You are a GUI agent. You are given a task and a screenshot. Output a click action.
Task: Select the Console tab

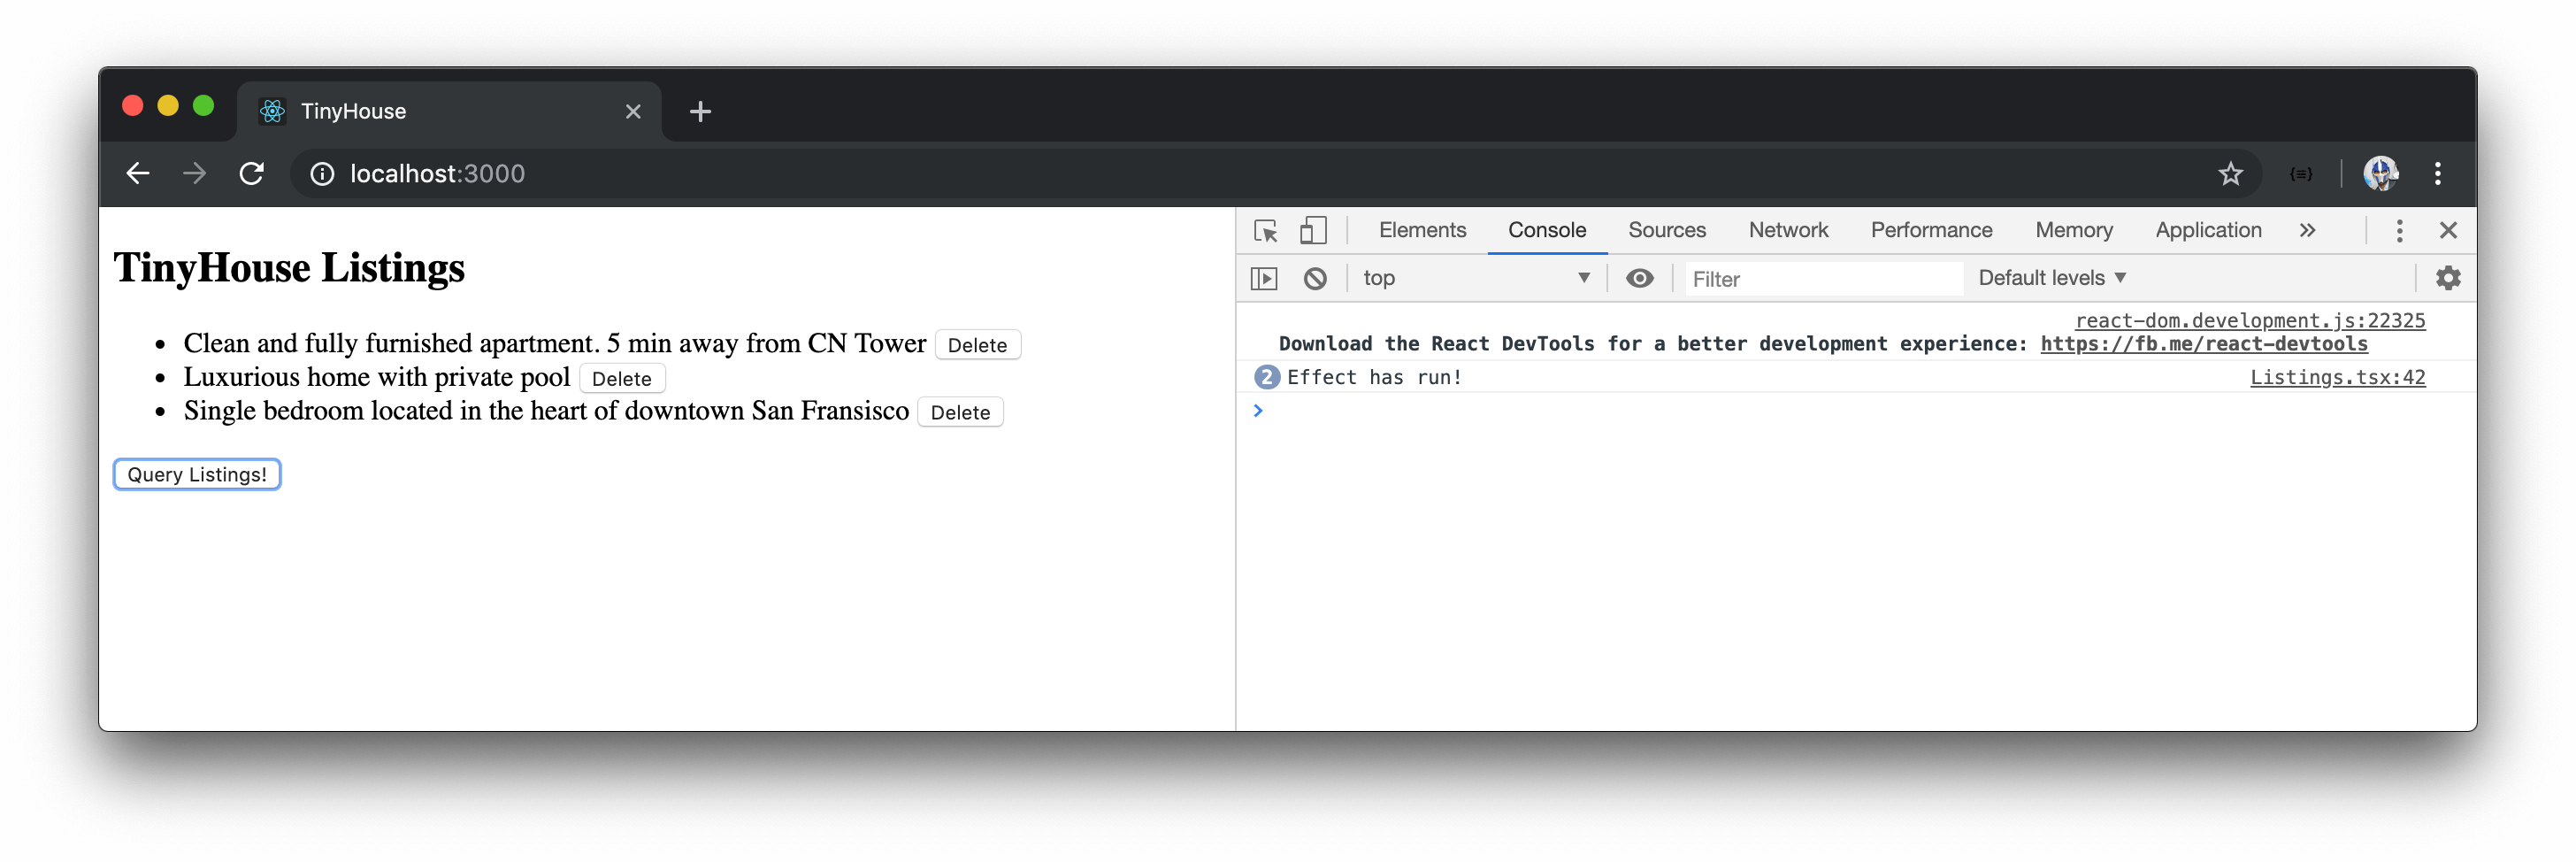1546,230
